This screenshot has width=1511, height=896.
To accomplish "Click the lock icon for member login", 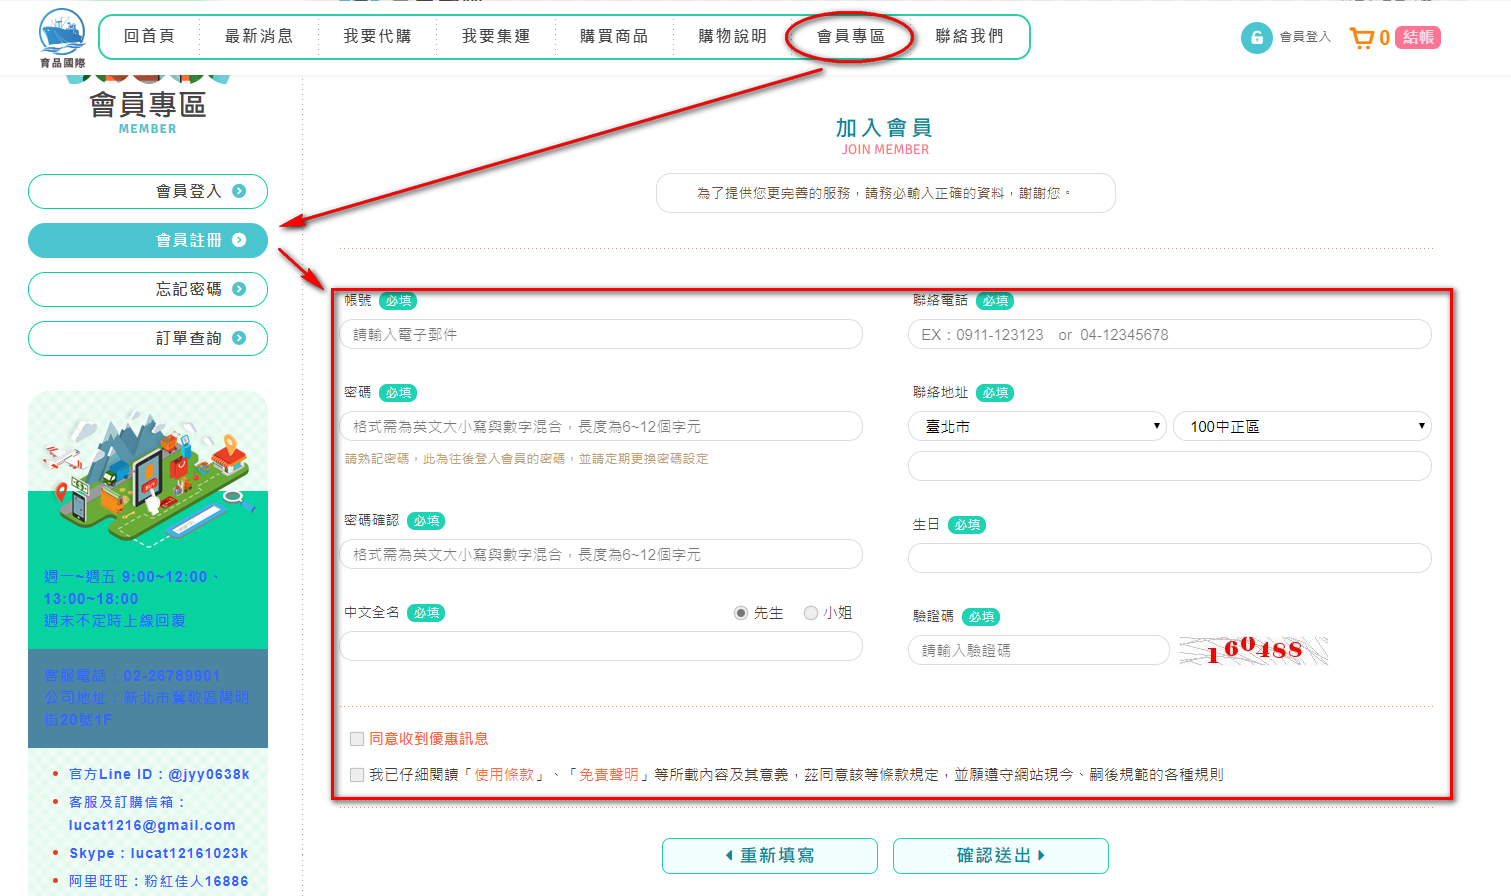I will tap(1256, 38).
